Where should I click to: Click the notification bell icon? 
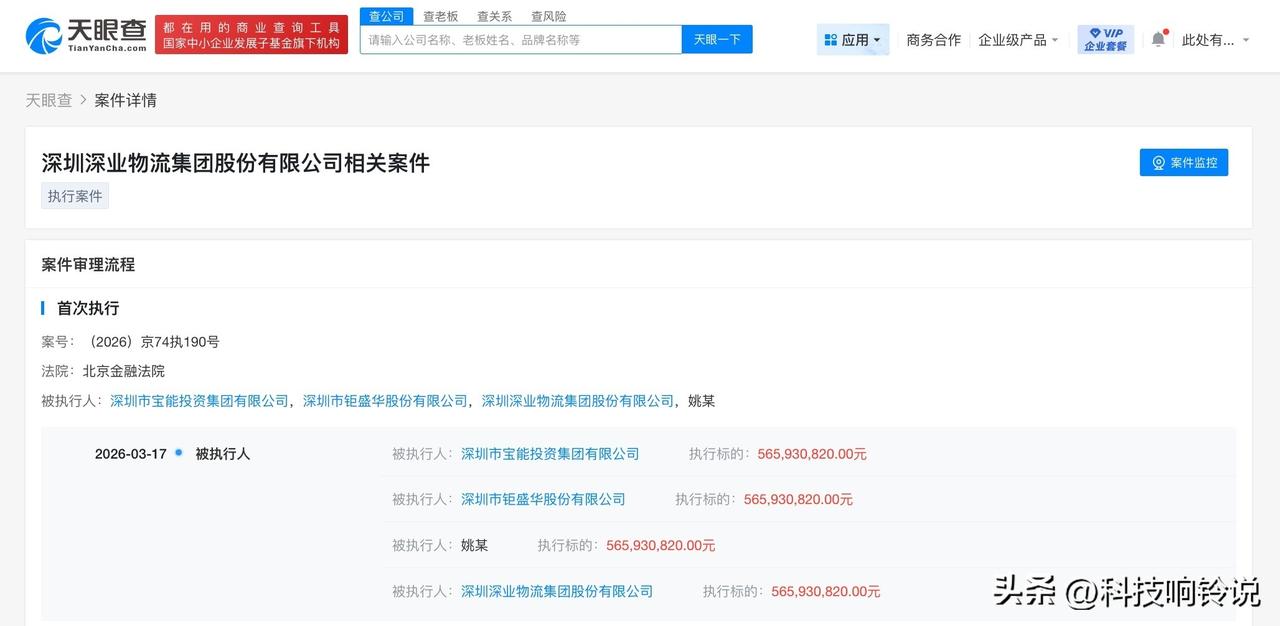[1157, 39]
